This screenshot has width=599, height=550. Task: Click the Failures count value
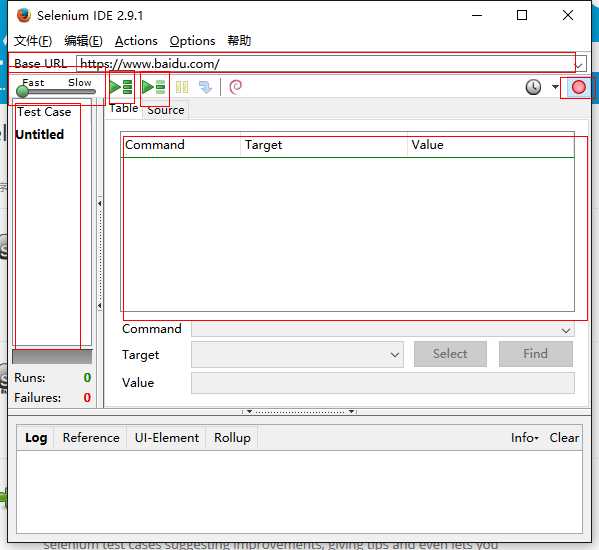tap(87, 398)
